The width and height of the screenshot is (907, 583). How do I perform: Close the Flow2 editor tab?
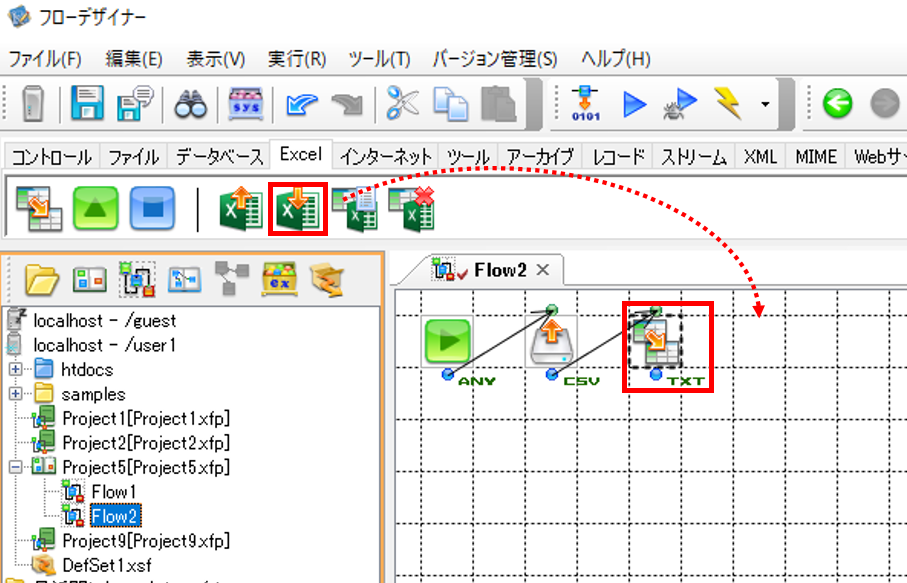543,270
